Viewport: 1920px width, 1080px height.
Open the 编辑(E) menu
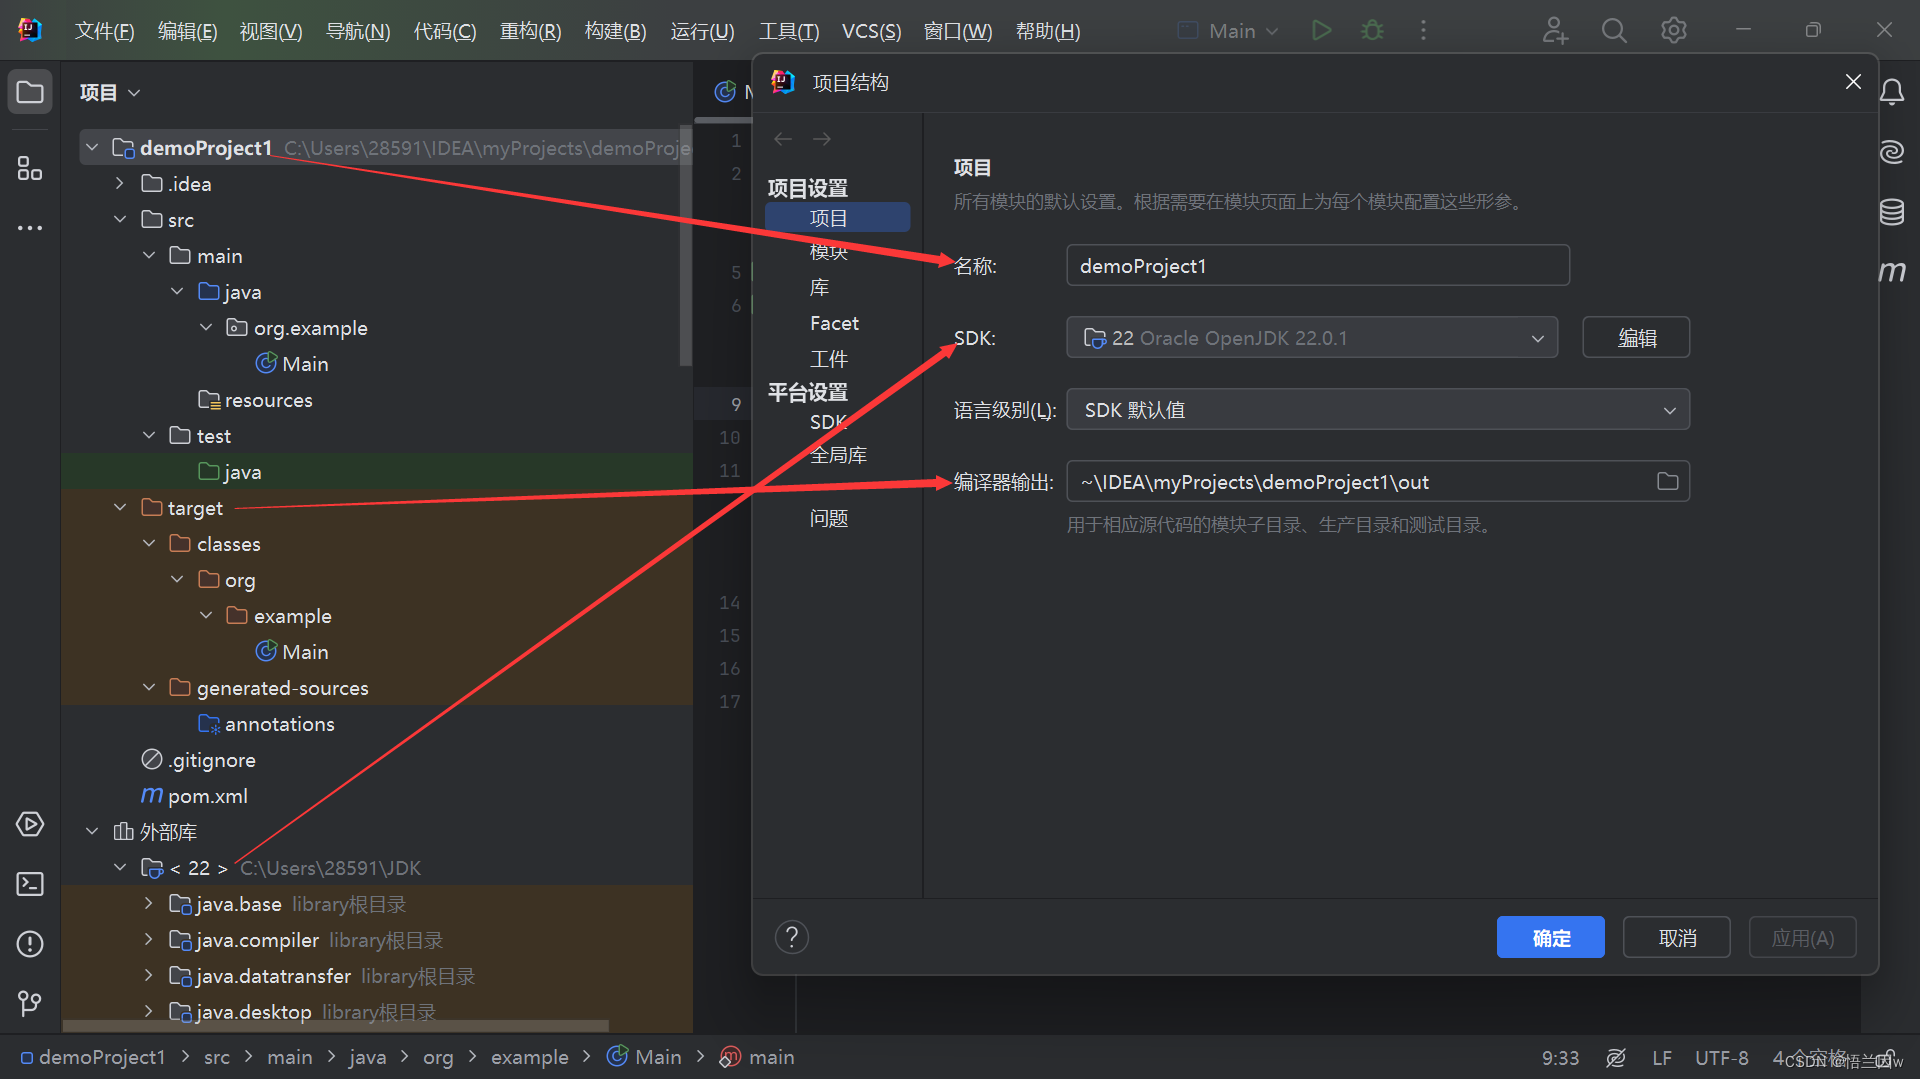(187, 31)
